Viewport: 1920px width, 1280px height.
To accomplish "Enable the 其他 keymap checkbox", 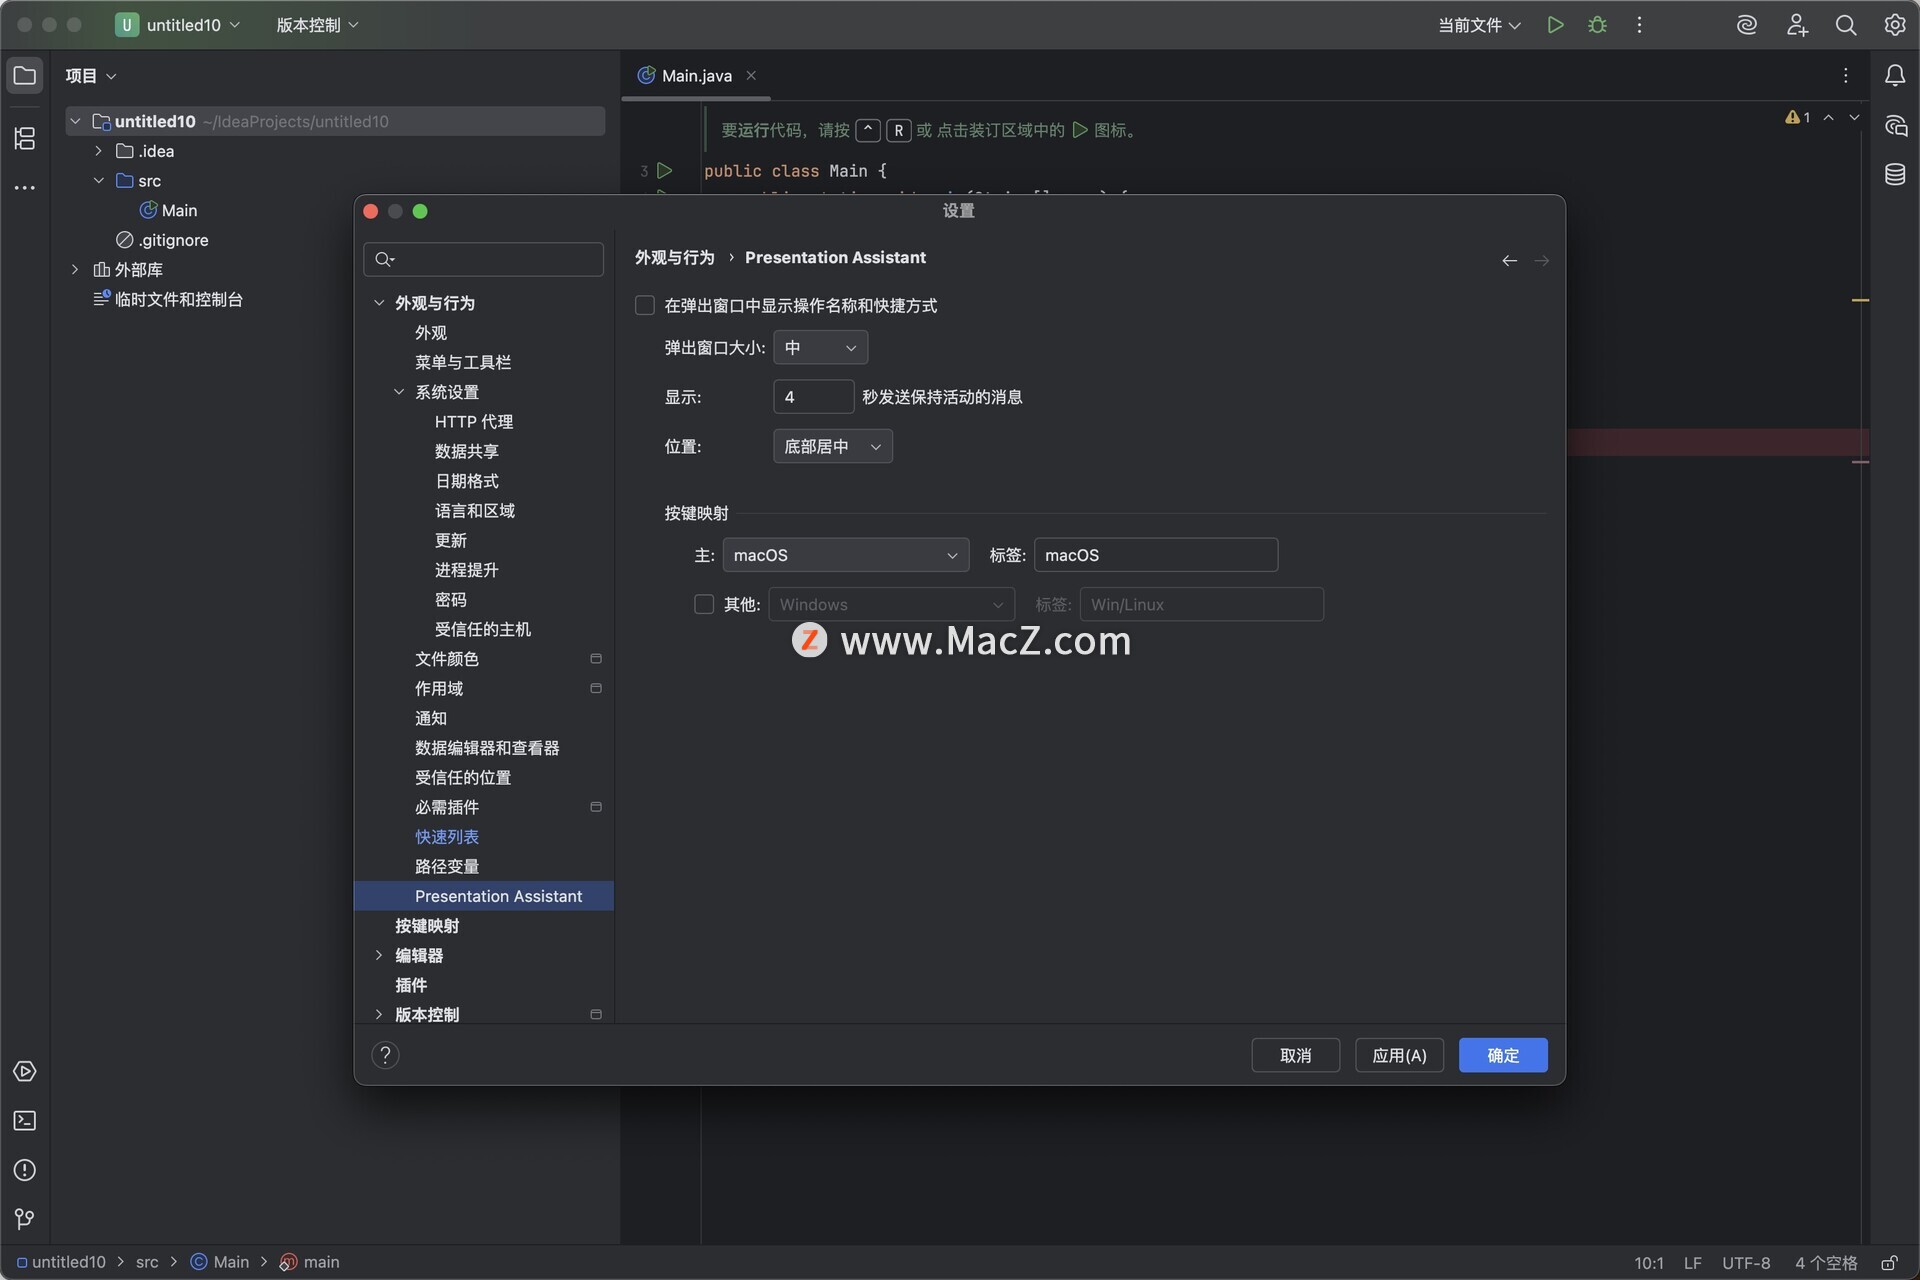I will 704,604.
